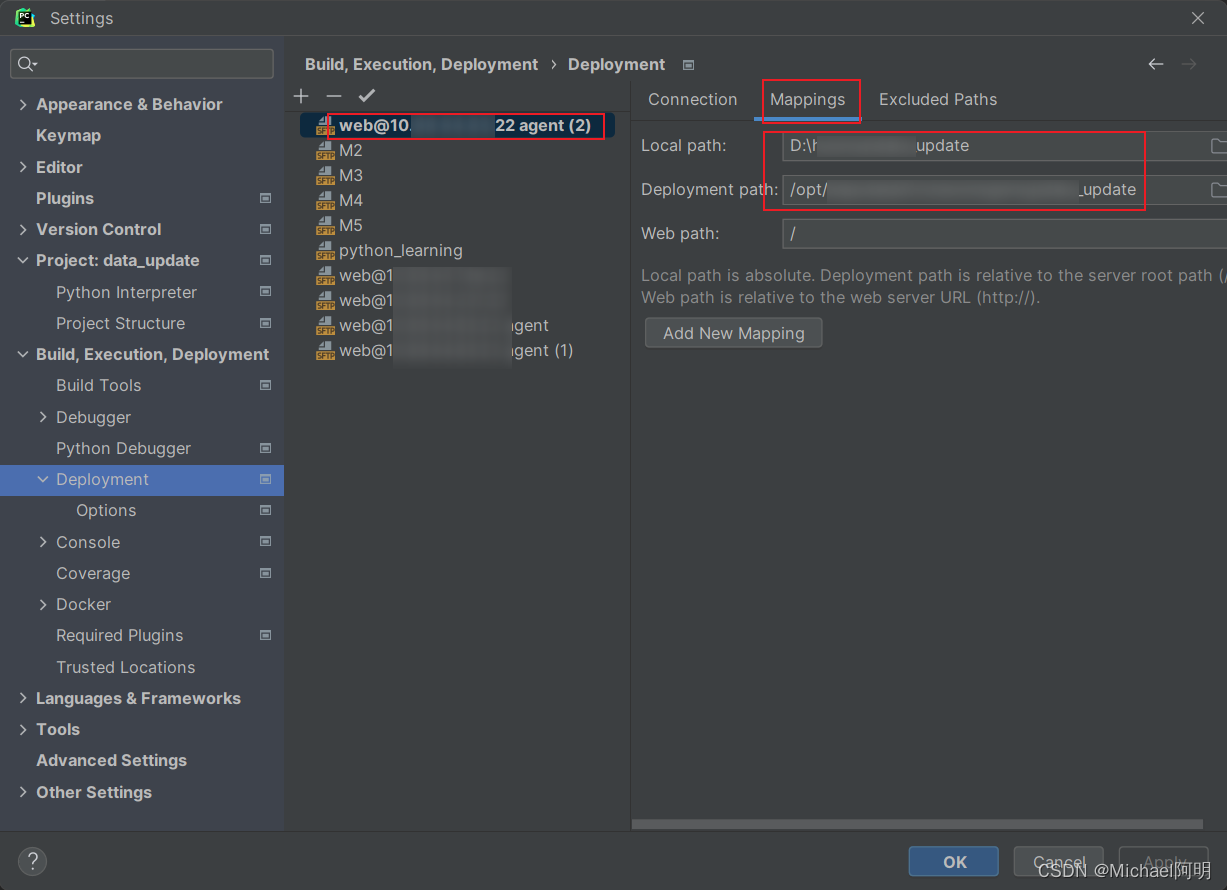
Task: Collapse Project: data_update section
Action: [x=23, y=260]
